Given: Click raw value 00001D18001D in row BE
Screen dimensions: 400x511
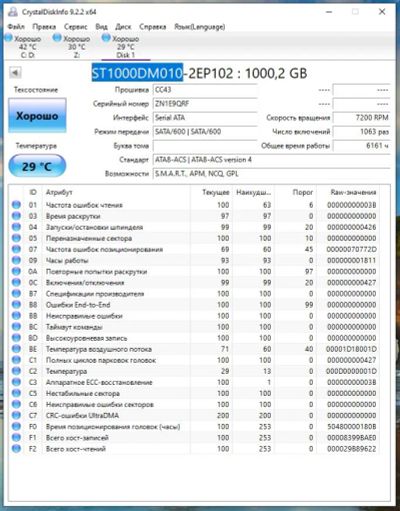Looking at the screenshot, I should tap(351, 349).
